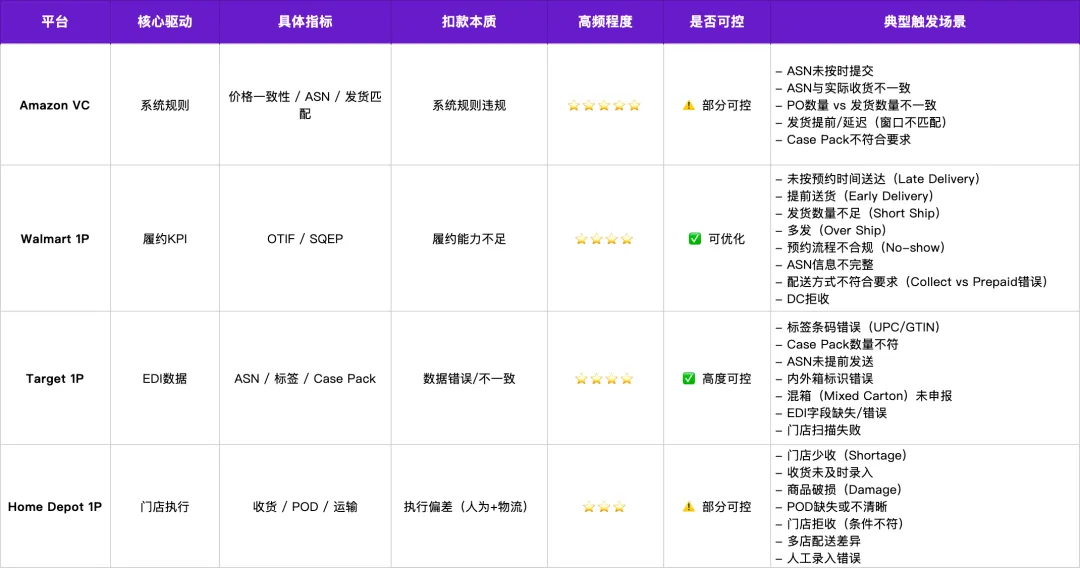Click the 执行偏差（人为+物流）cell

(469, 507)
